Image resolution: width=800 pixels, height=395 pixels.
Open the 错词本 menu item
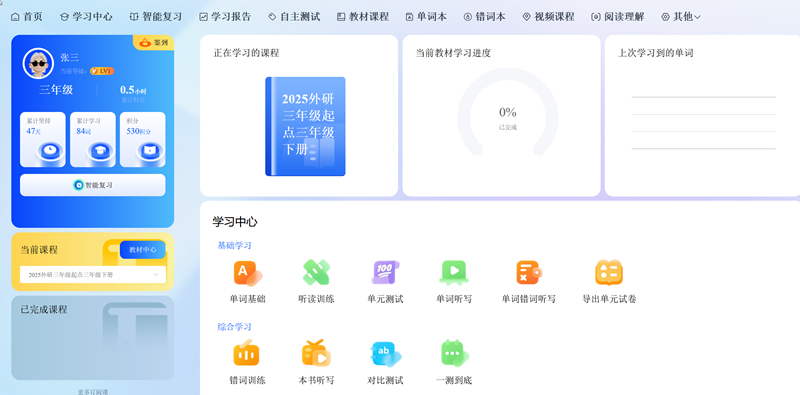click(x=485, y=17)
